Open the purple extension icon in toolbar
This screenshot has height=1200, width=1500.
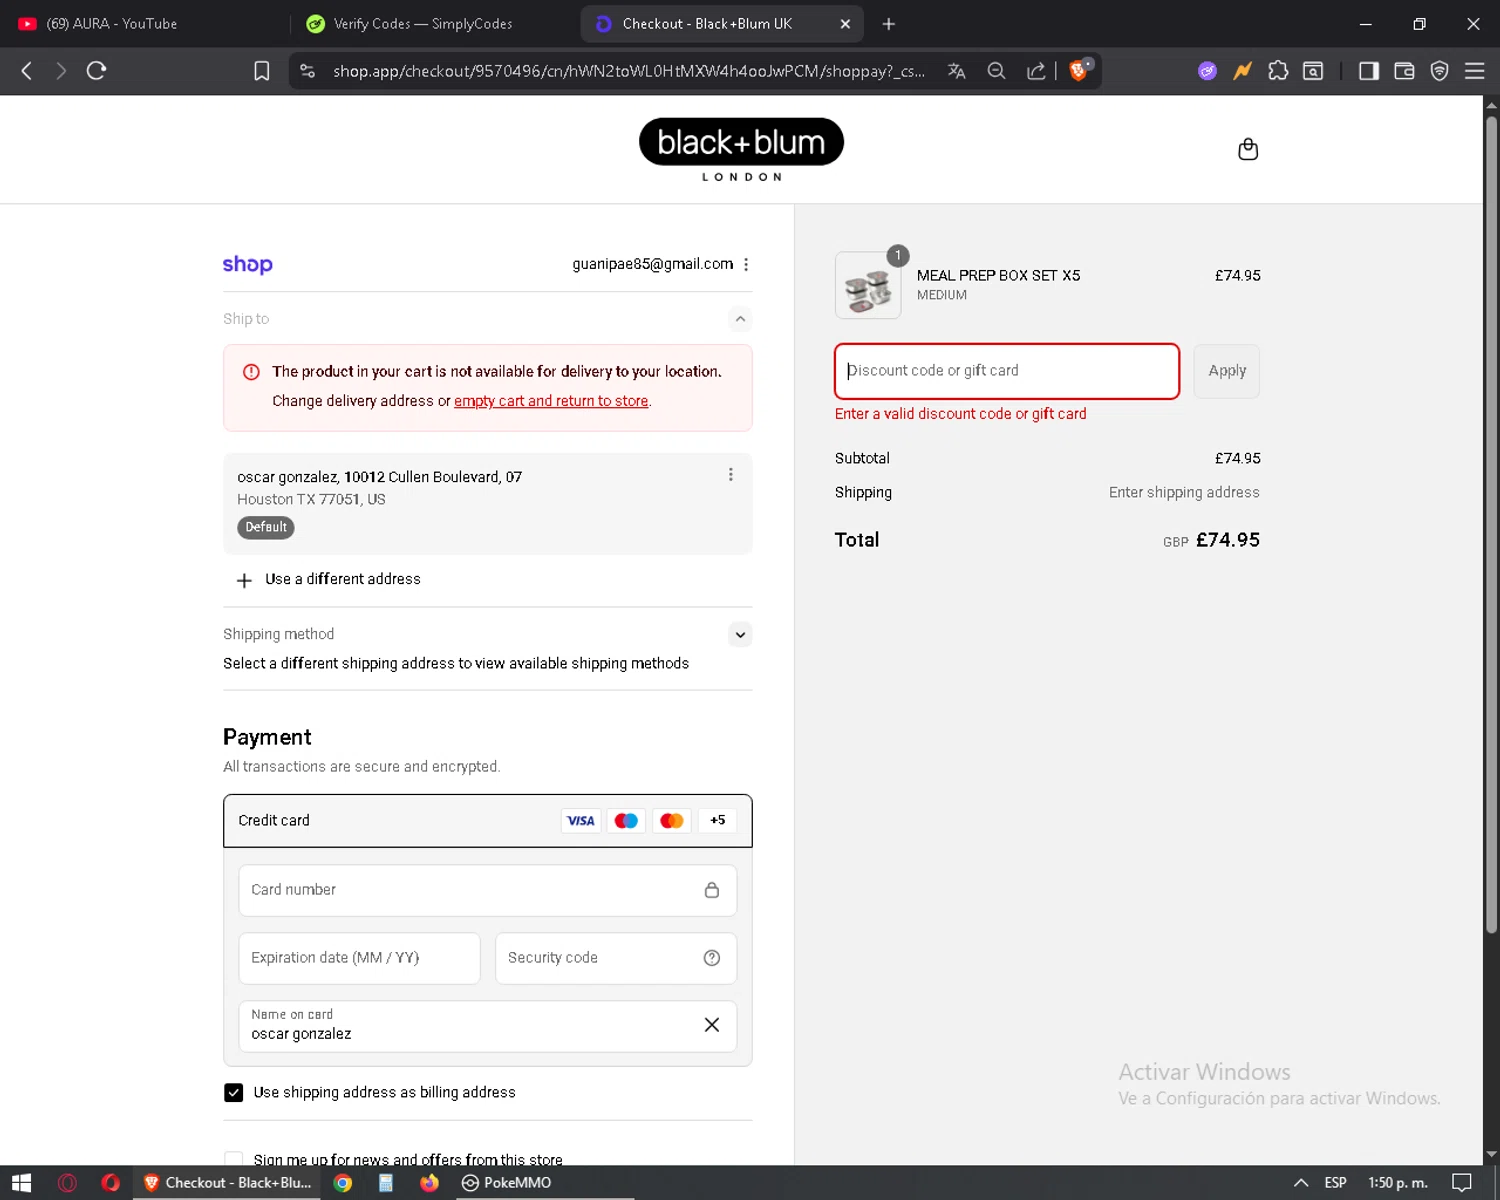click(x=1208, y=71)
